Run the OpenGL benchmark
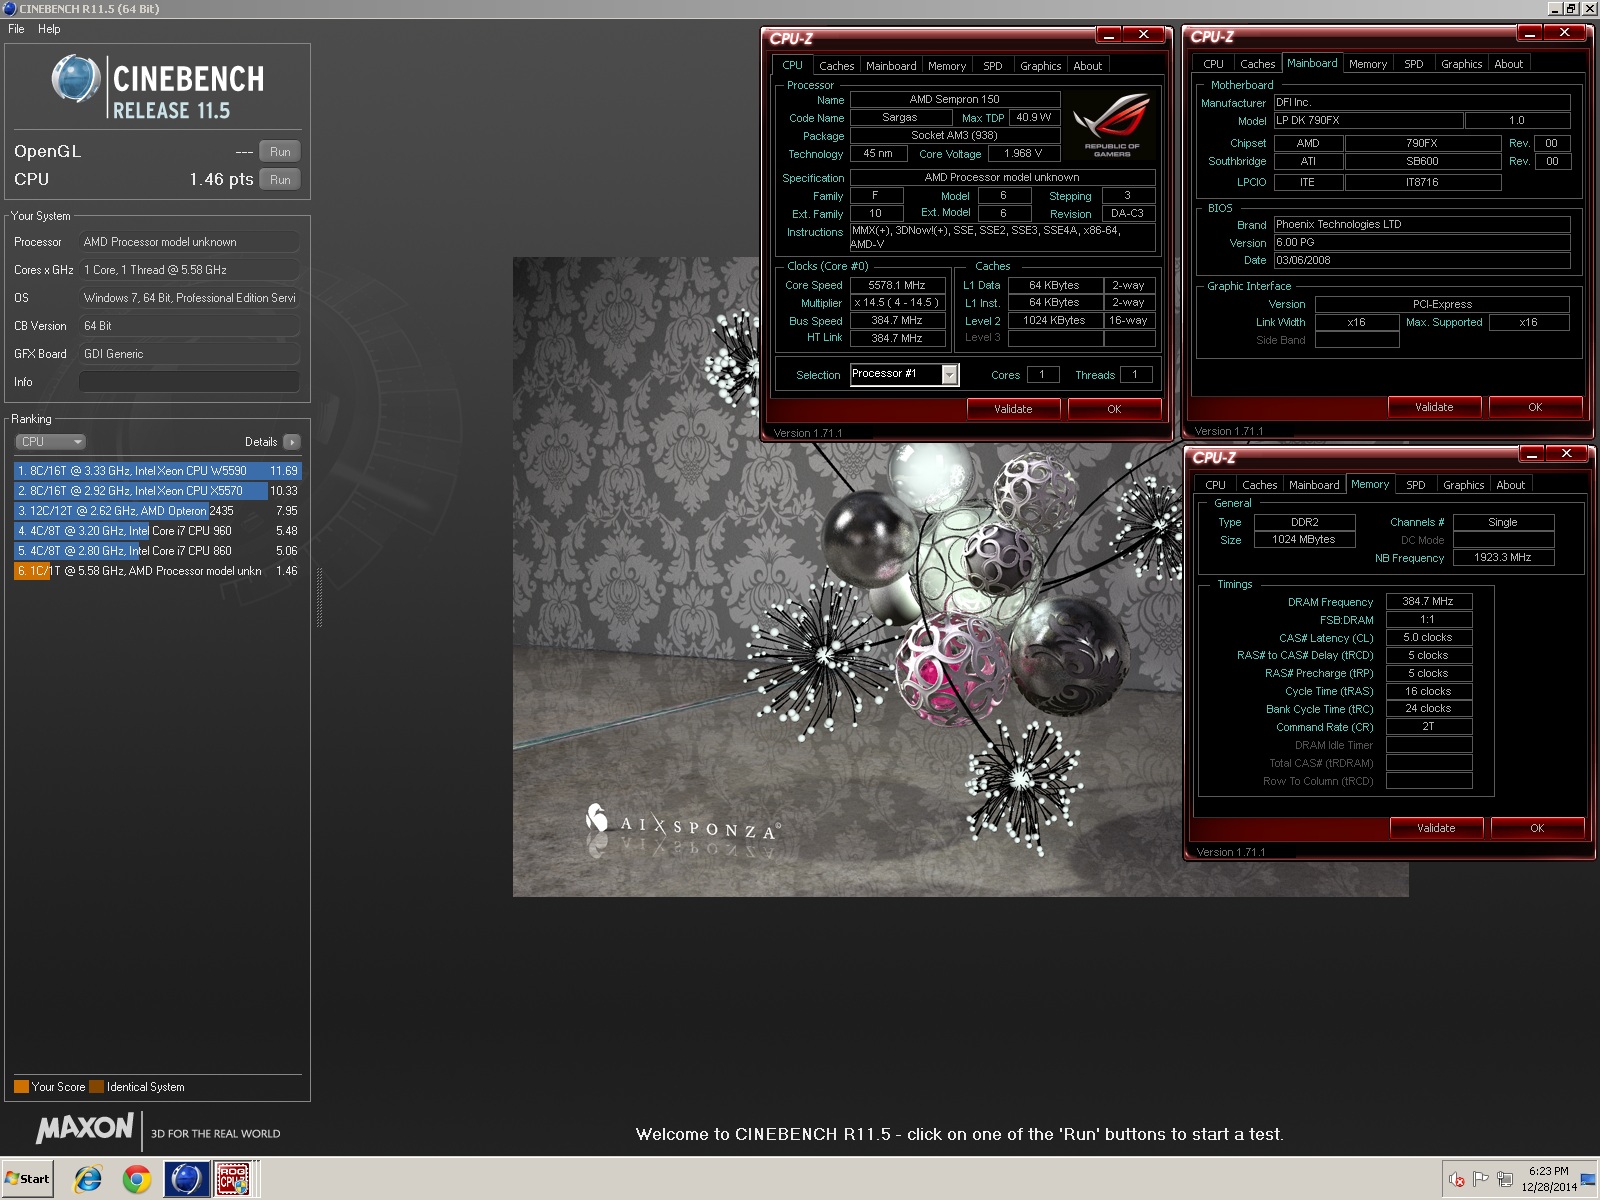This screenshot has width=1600, height=1200. click(280, 152)
